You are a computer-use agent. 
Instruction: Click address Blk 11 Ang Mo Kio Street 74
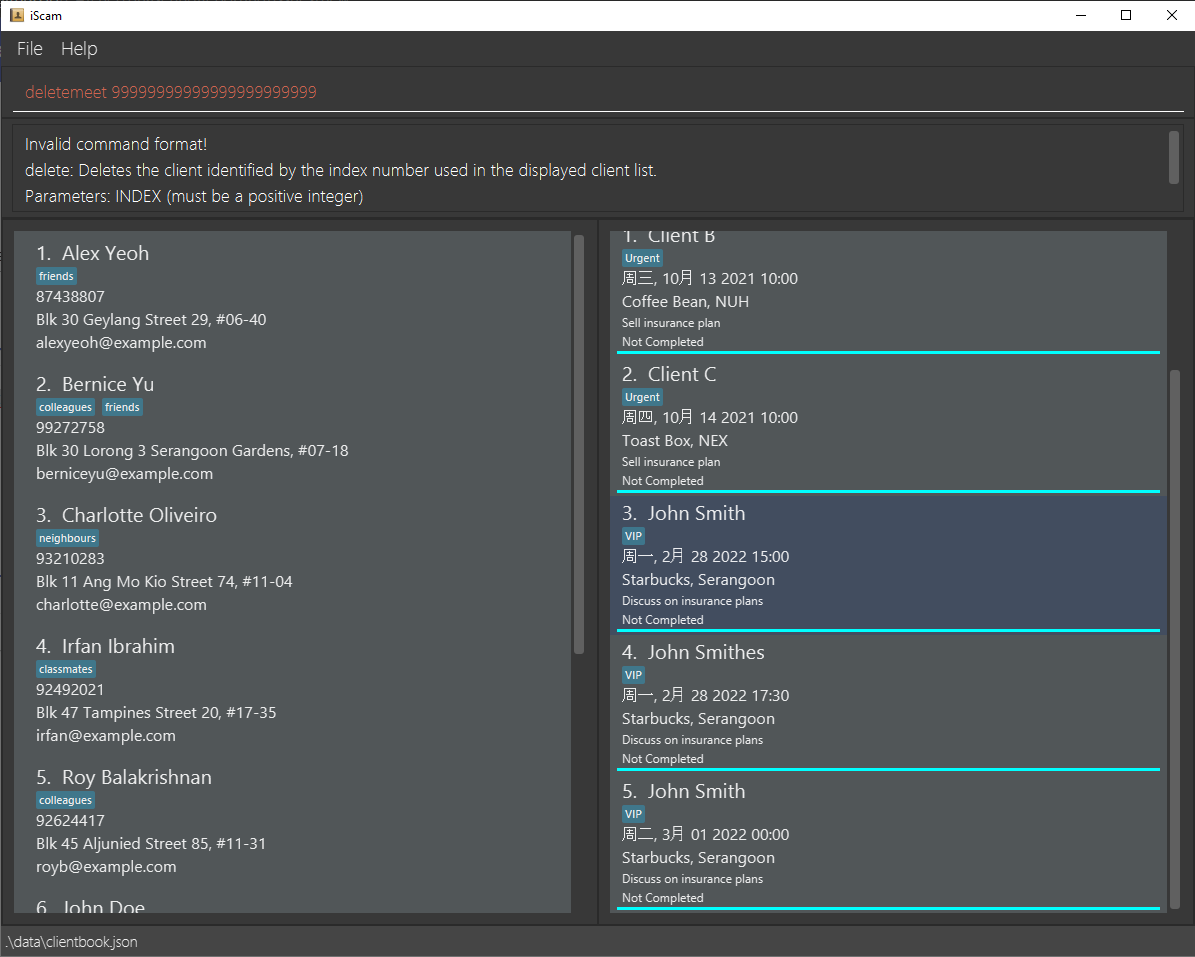pyautogui.click(x=164, y=581)
